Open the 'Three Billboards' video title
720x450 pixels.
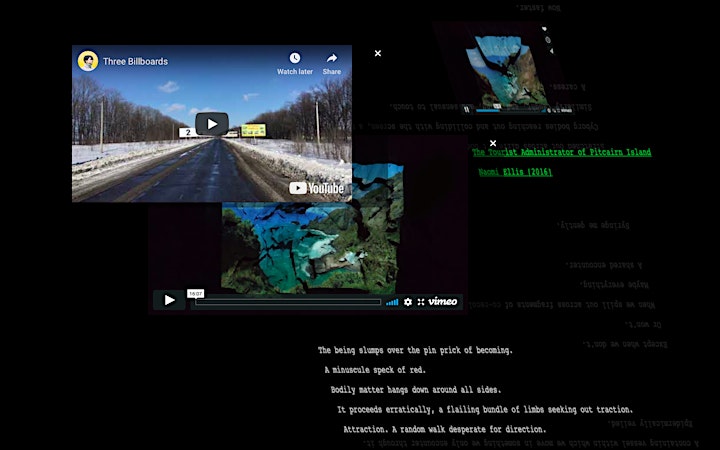(135, 61)
